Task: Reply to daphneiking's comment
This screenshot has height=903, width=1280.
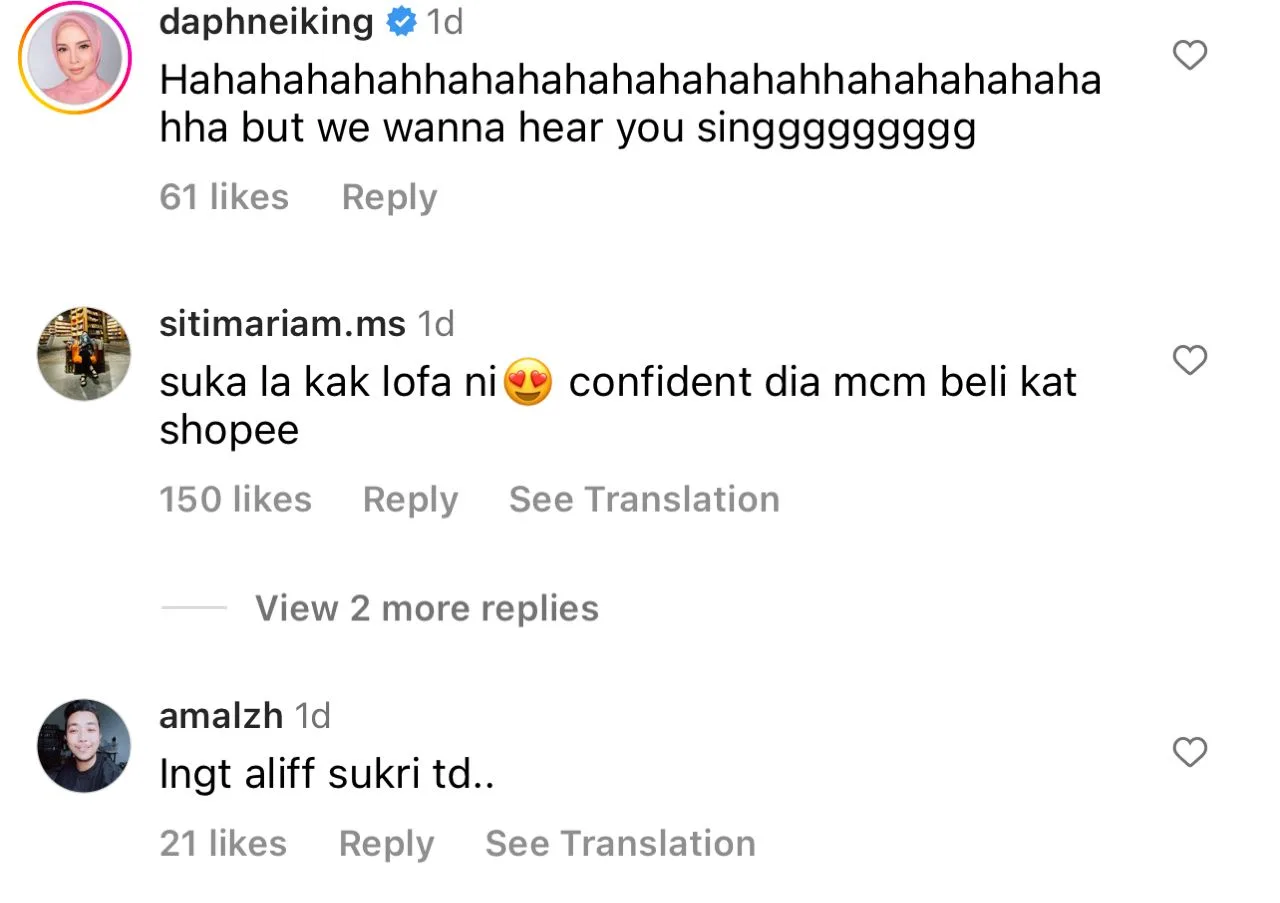Action: pos(389,197)
